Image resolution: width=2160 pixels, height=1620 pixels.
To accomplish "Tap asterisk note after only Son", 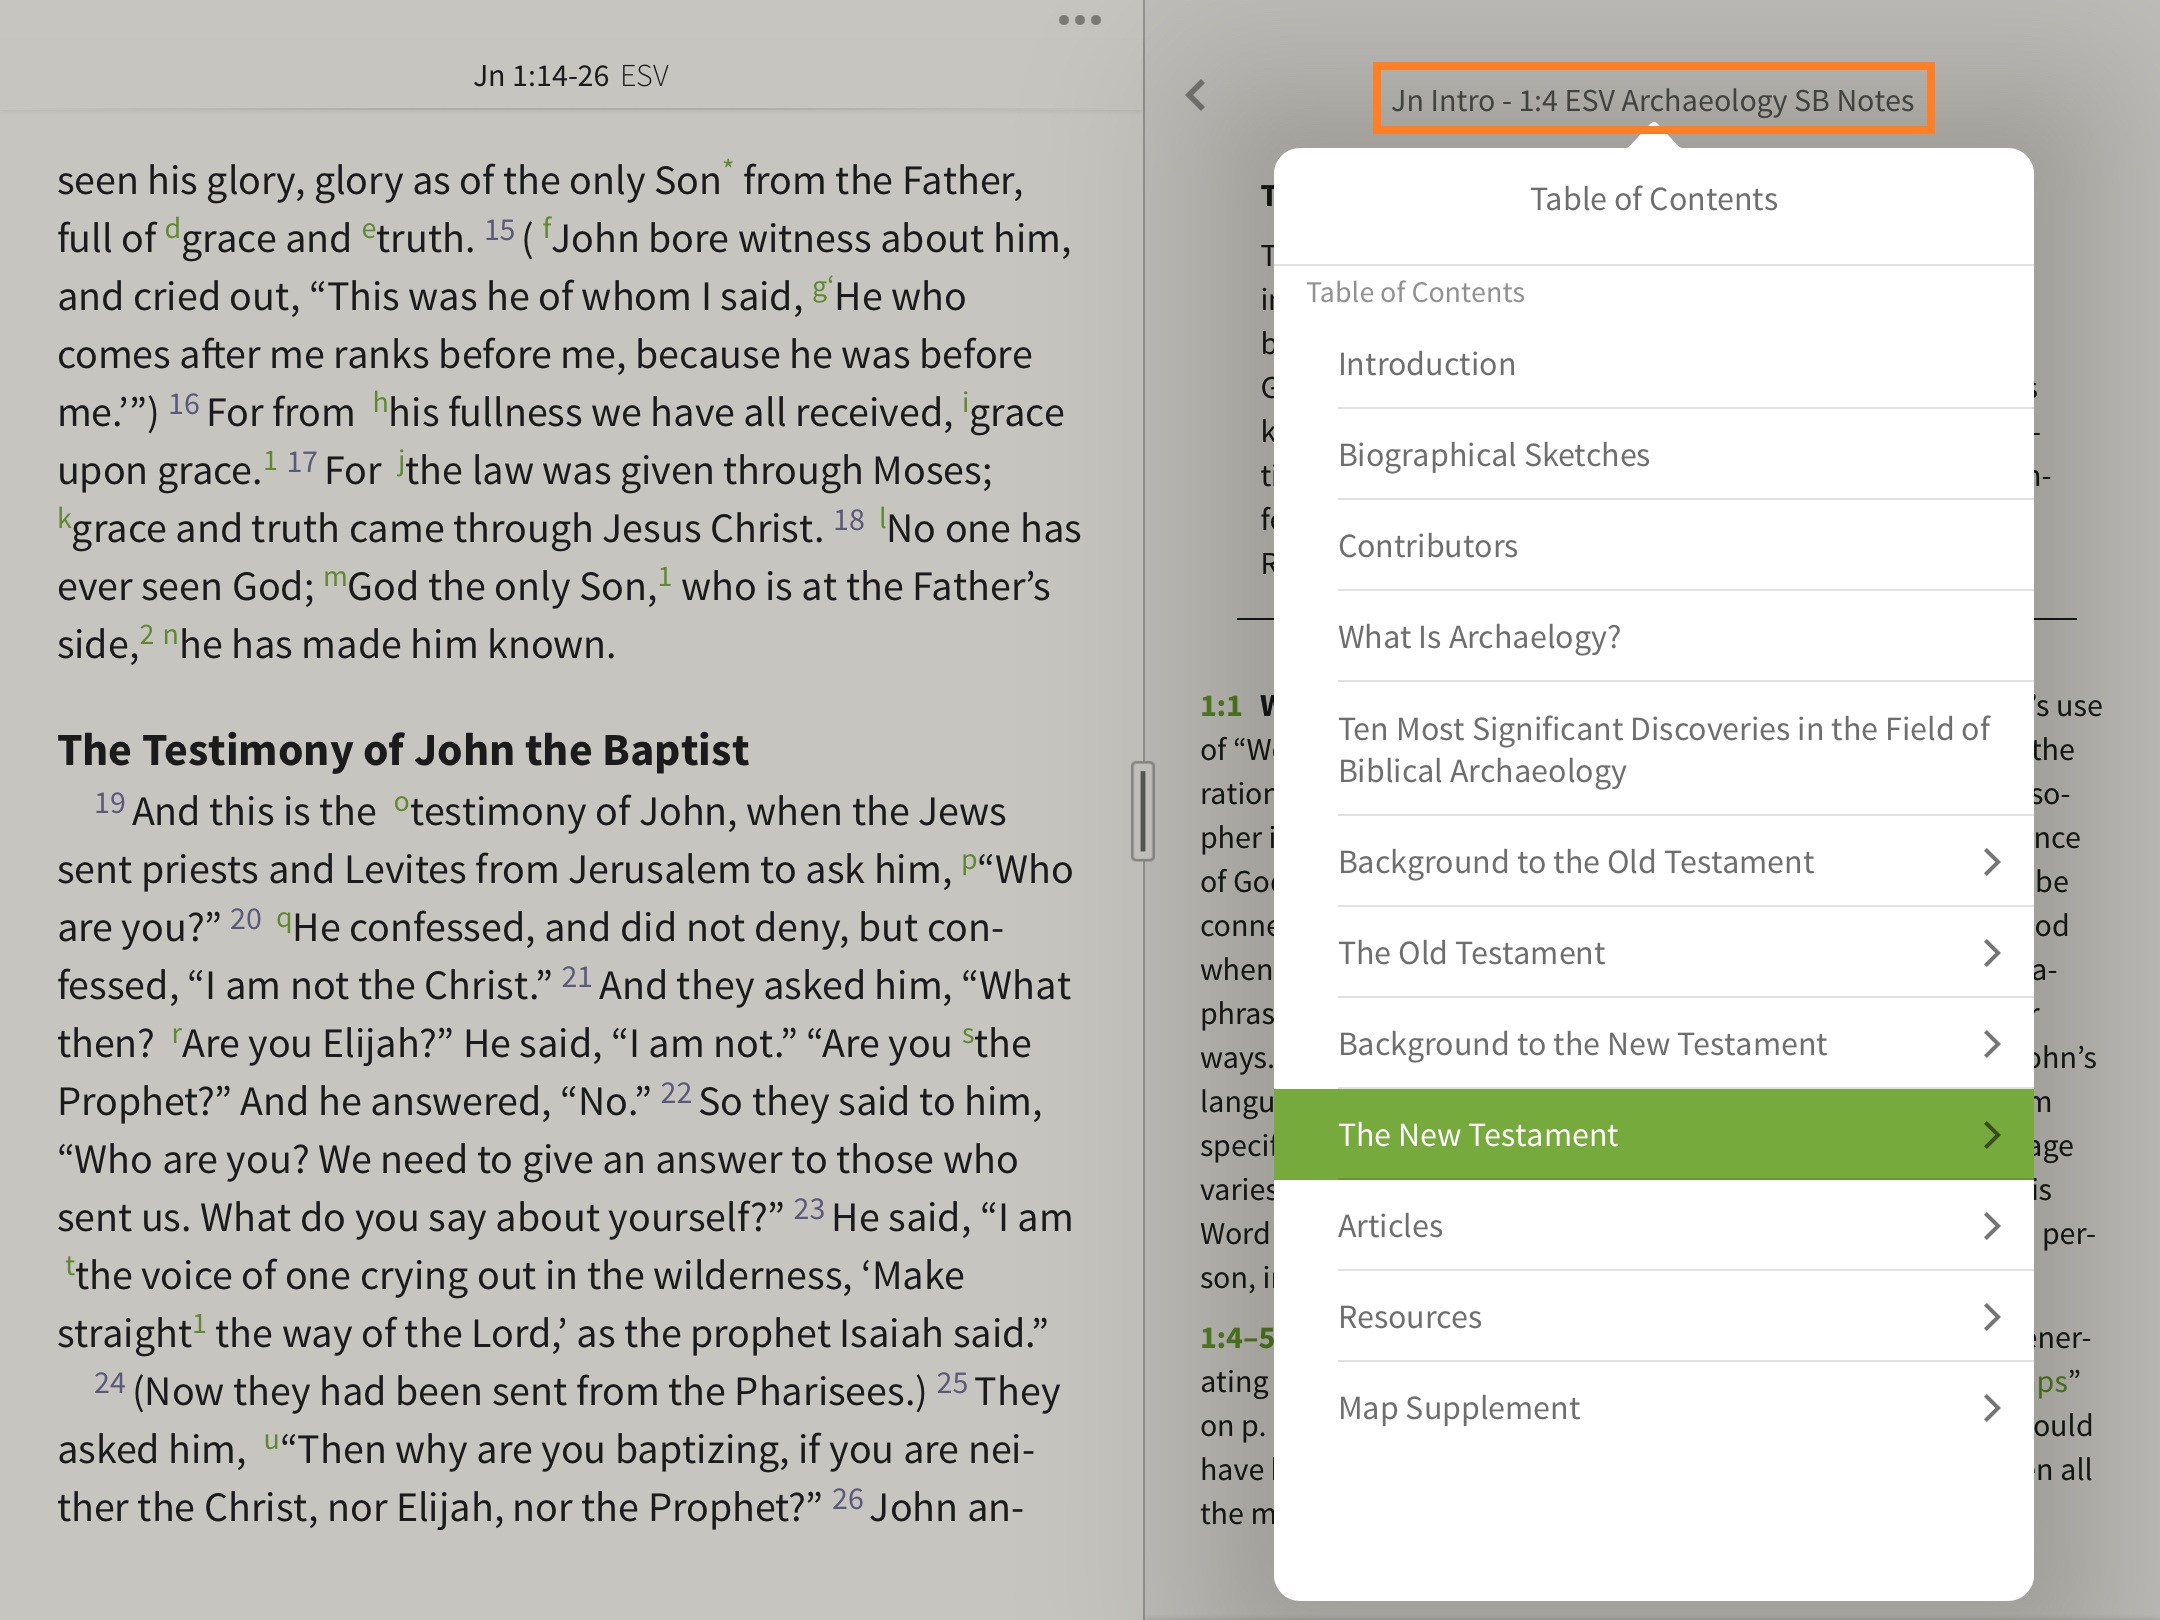I will click(x=728, y=165).
